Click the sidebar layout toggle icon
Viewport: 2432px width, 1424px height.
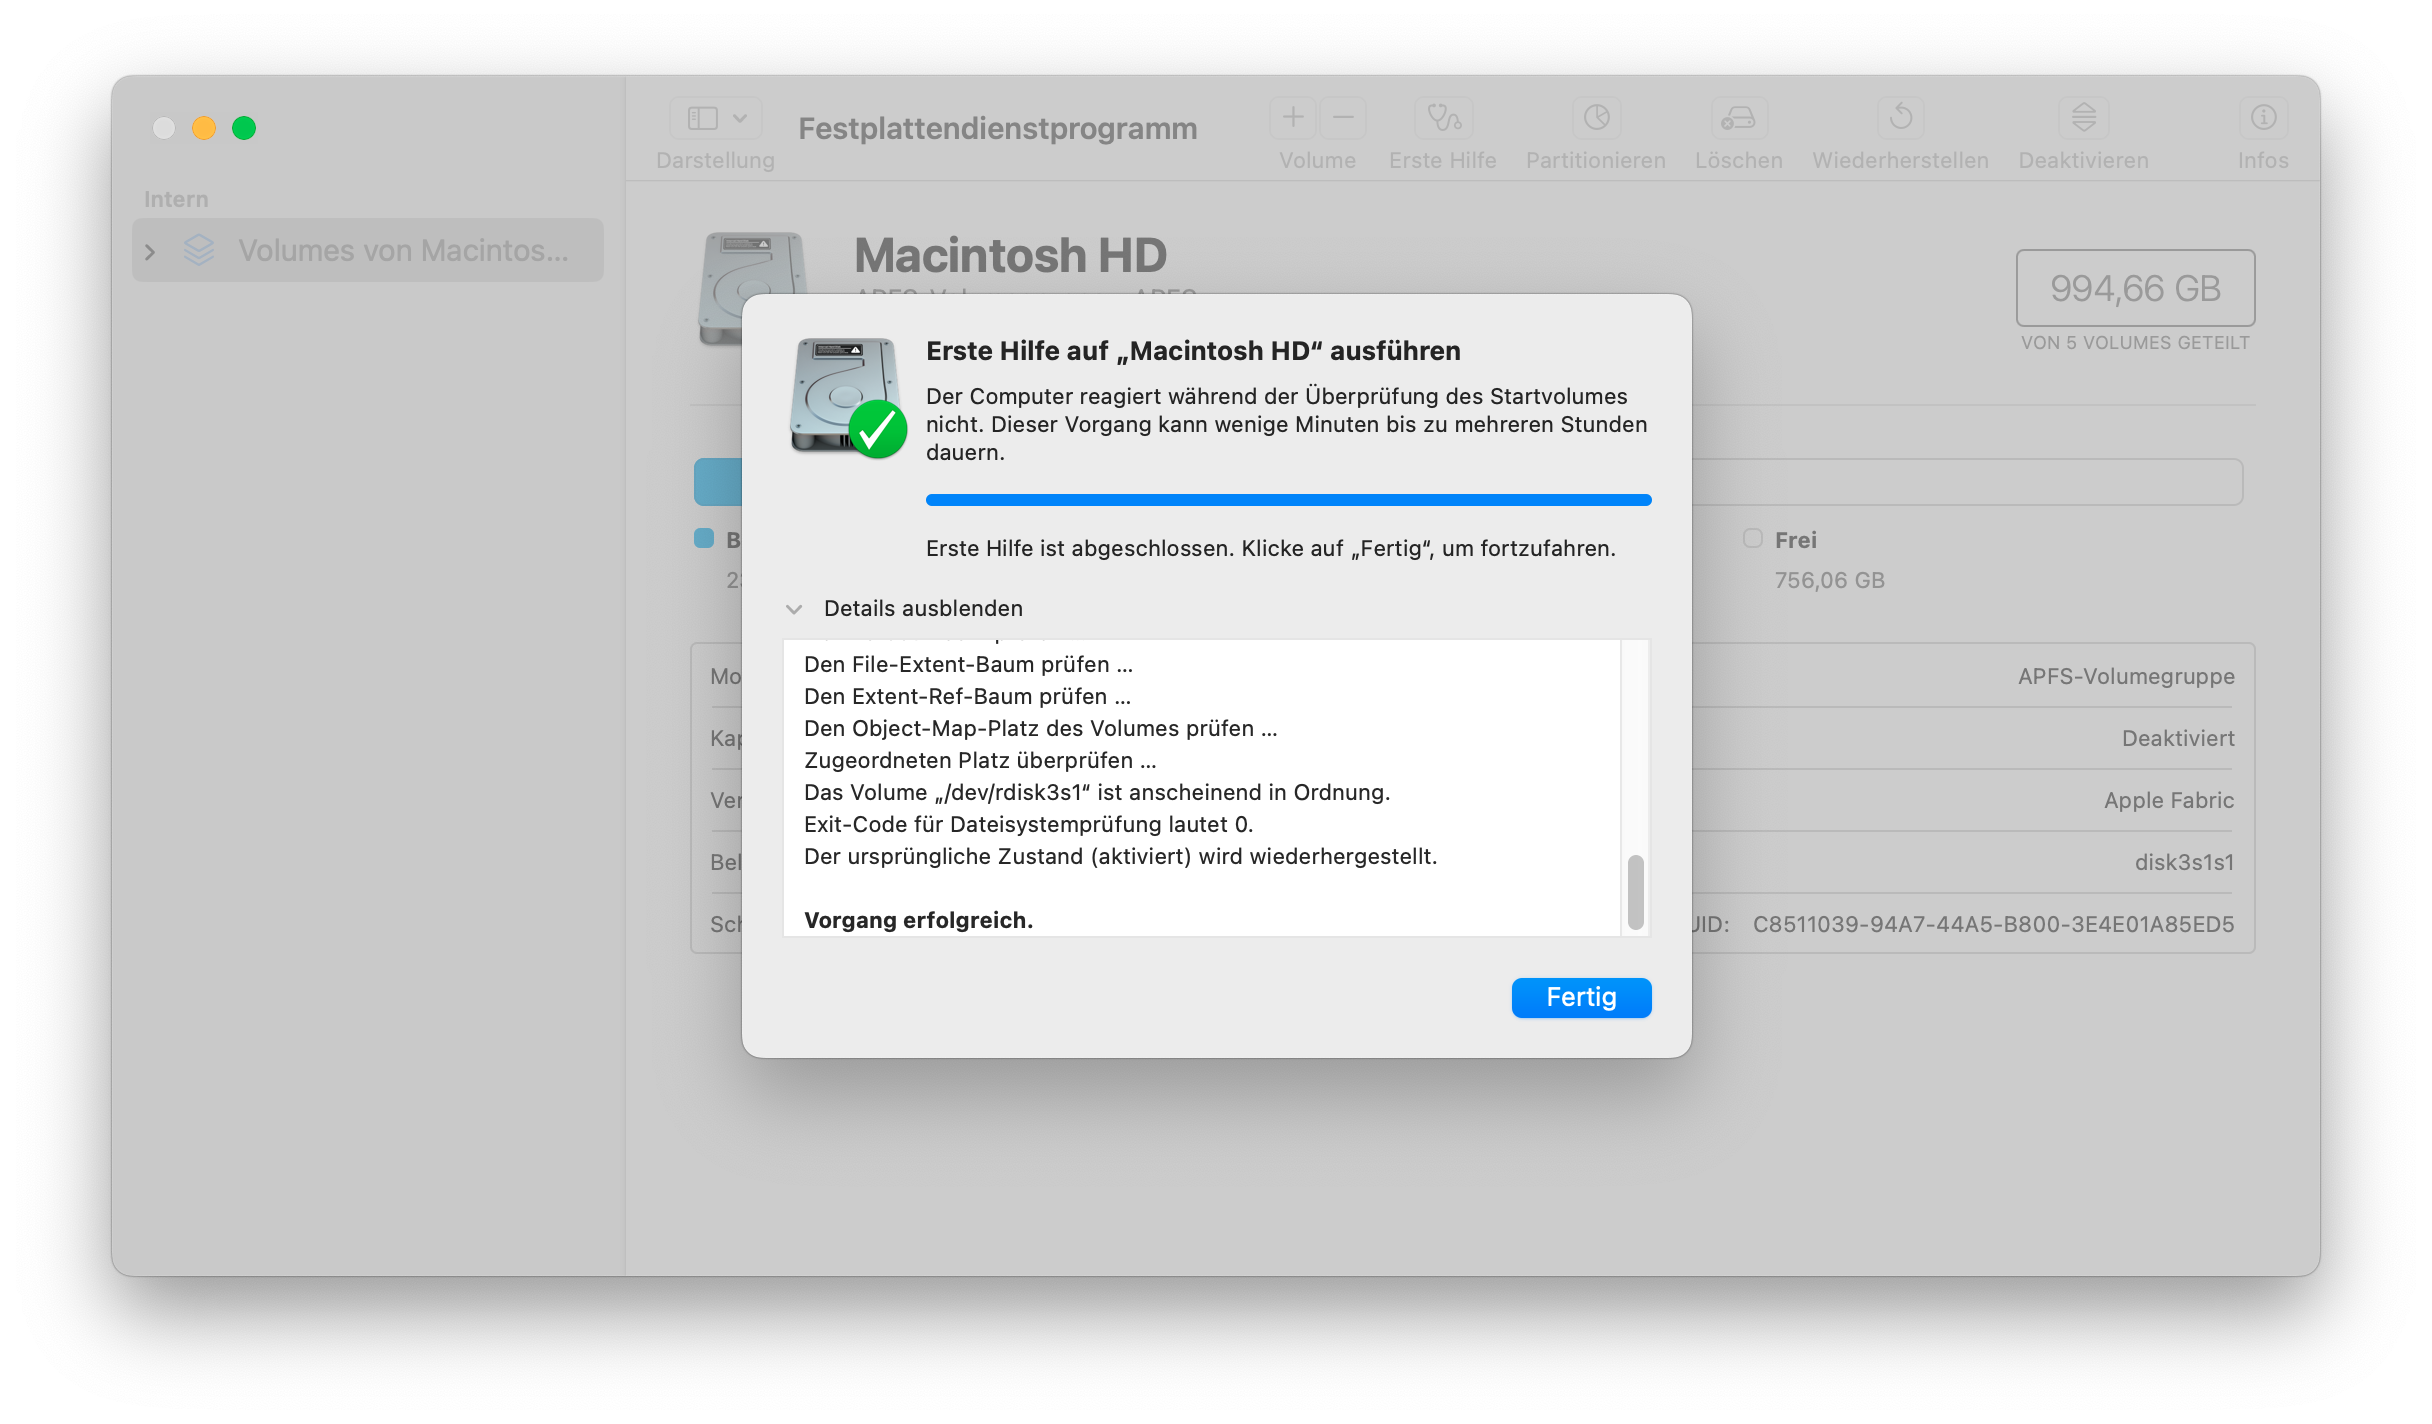click(703, 118)
